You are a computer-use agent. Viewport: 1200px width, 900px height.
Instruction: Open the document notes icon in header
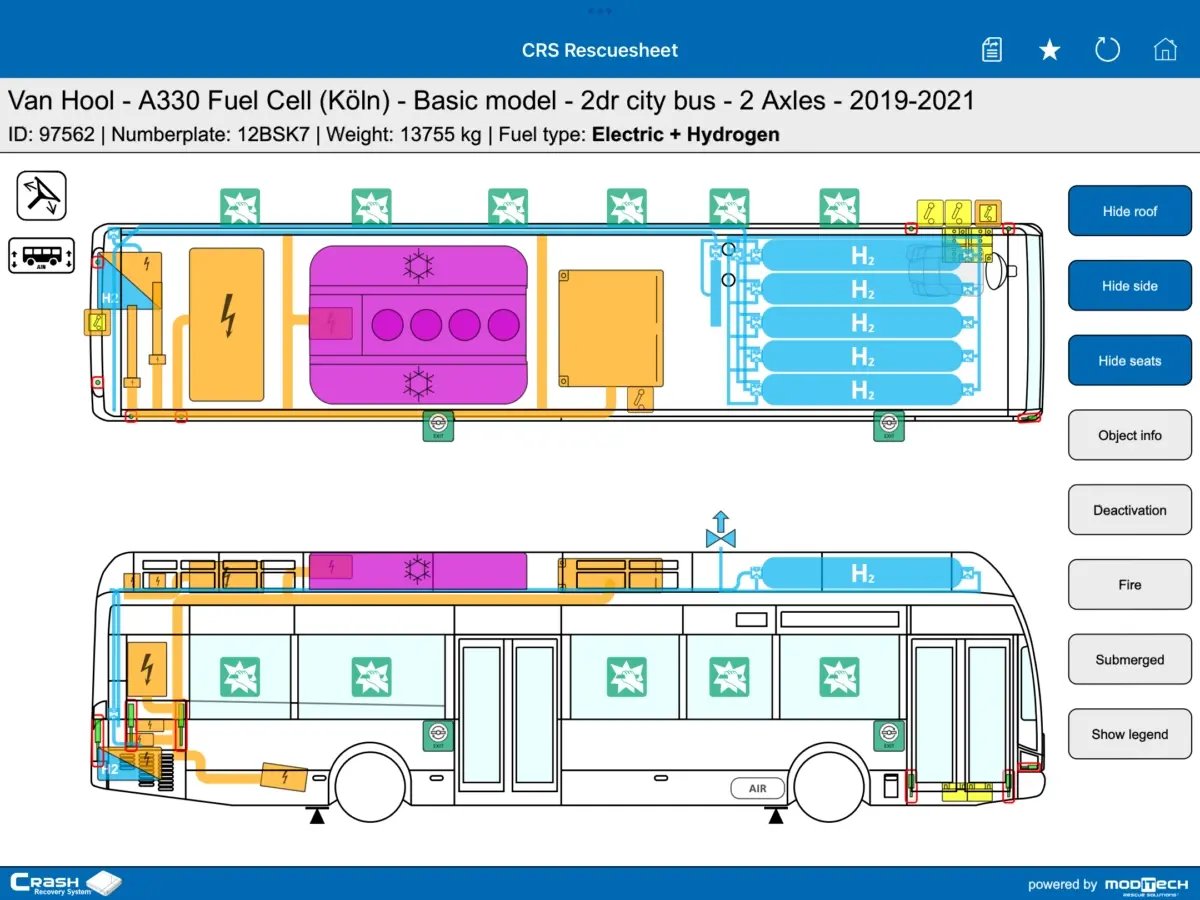[x=991, y=50]
